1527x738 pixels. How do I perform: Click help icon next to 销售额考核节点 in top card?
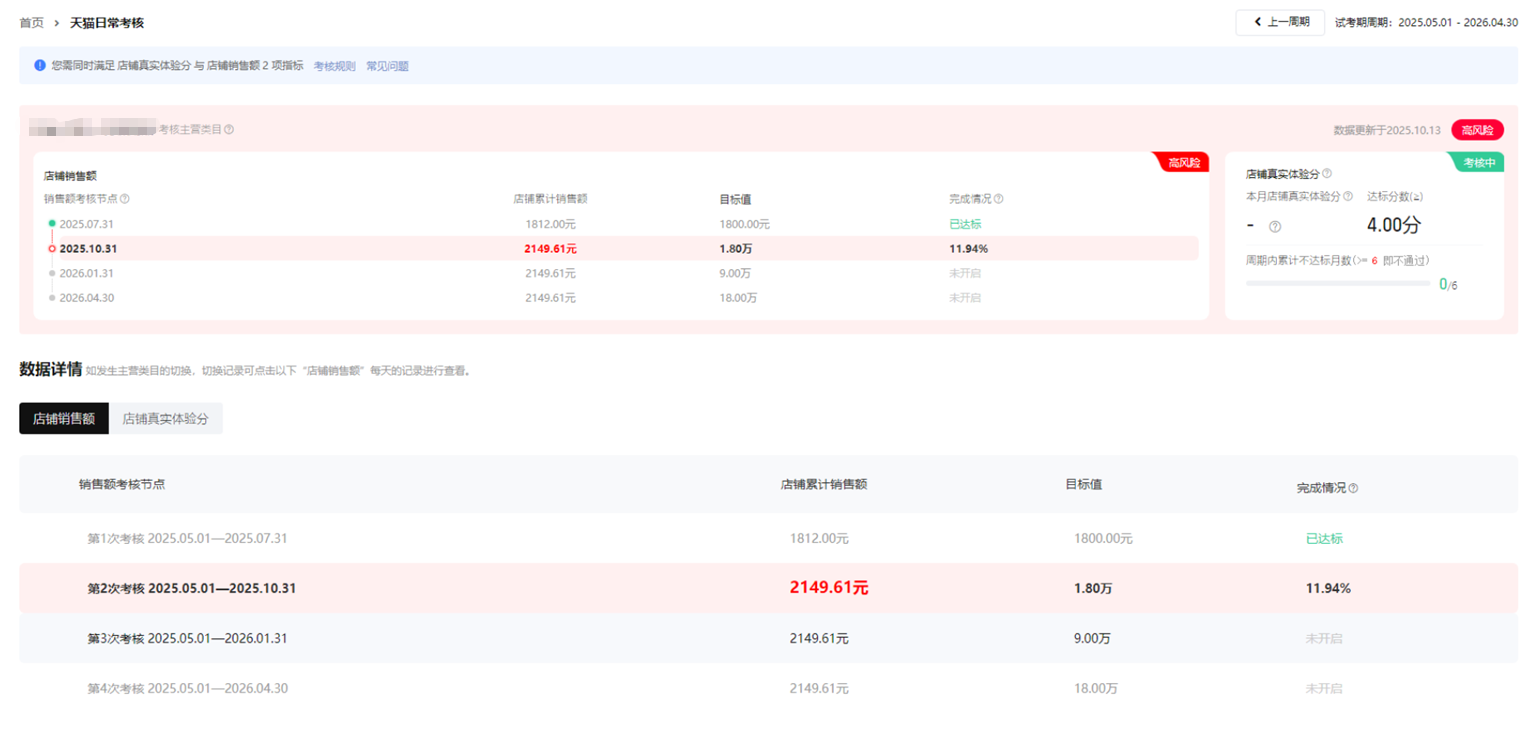click(x=125, y=199)
